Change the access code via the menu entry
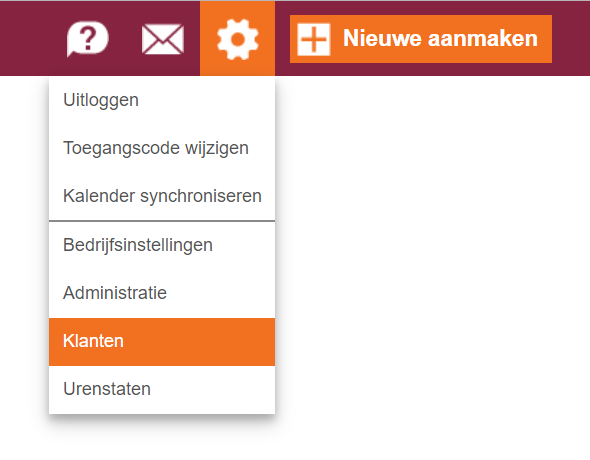Screen dimensions: 590x460 pos(162,148)
